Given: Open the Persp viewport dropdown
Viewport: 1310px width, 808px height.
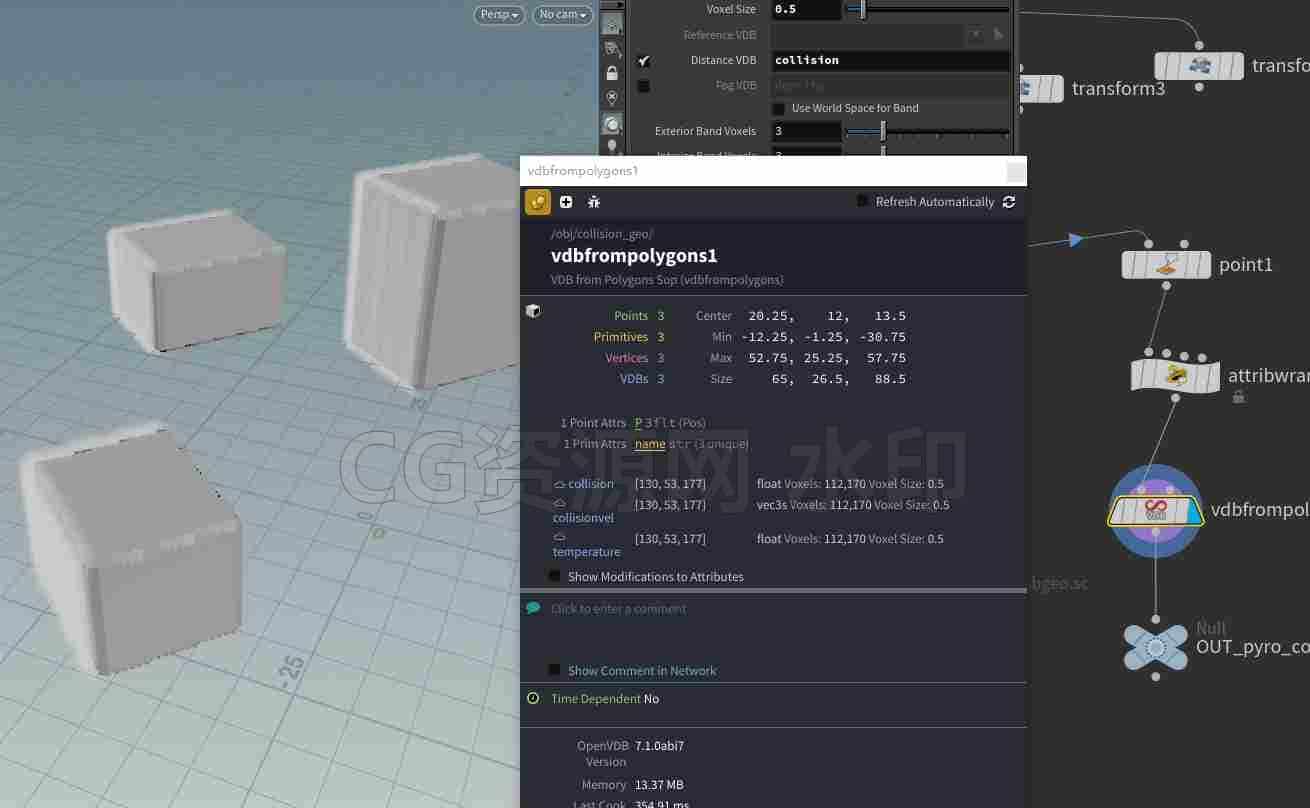Looking at the screenshot, I should click(499, 15).
